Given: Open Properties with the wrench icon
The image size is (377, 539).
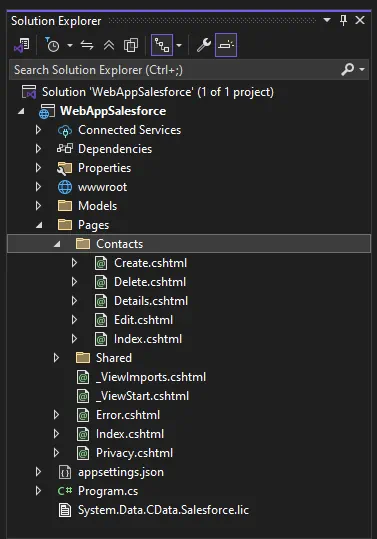Looking at the screenshot, I should coord(203,45).
